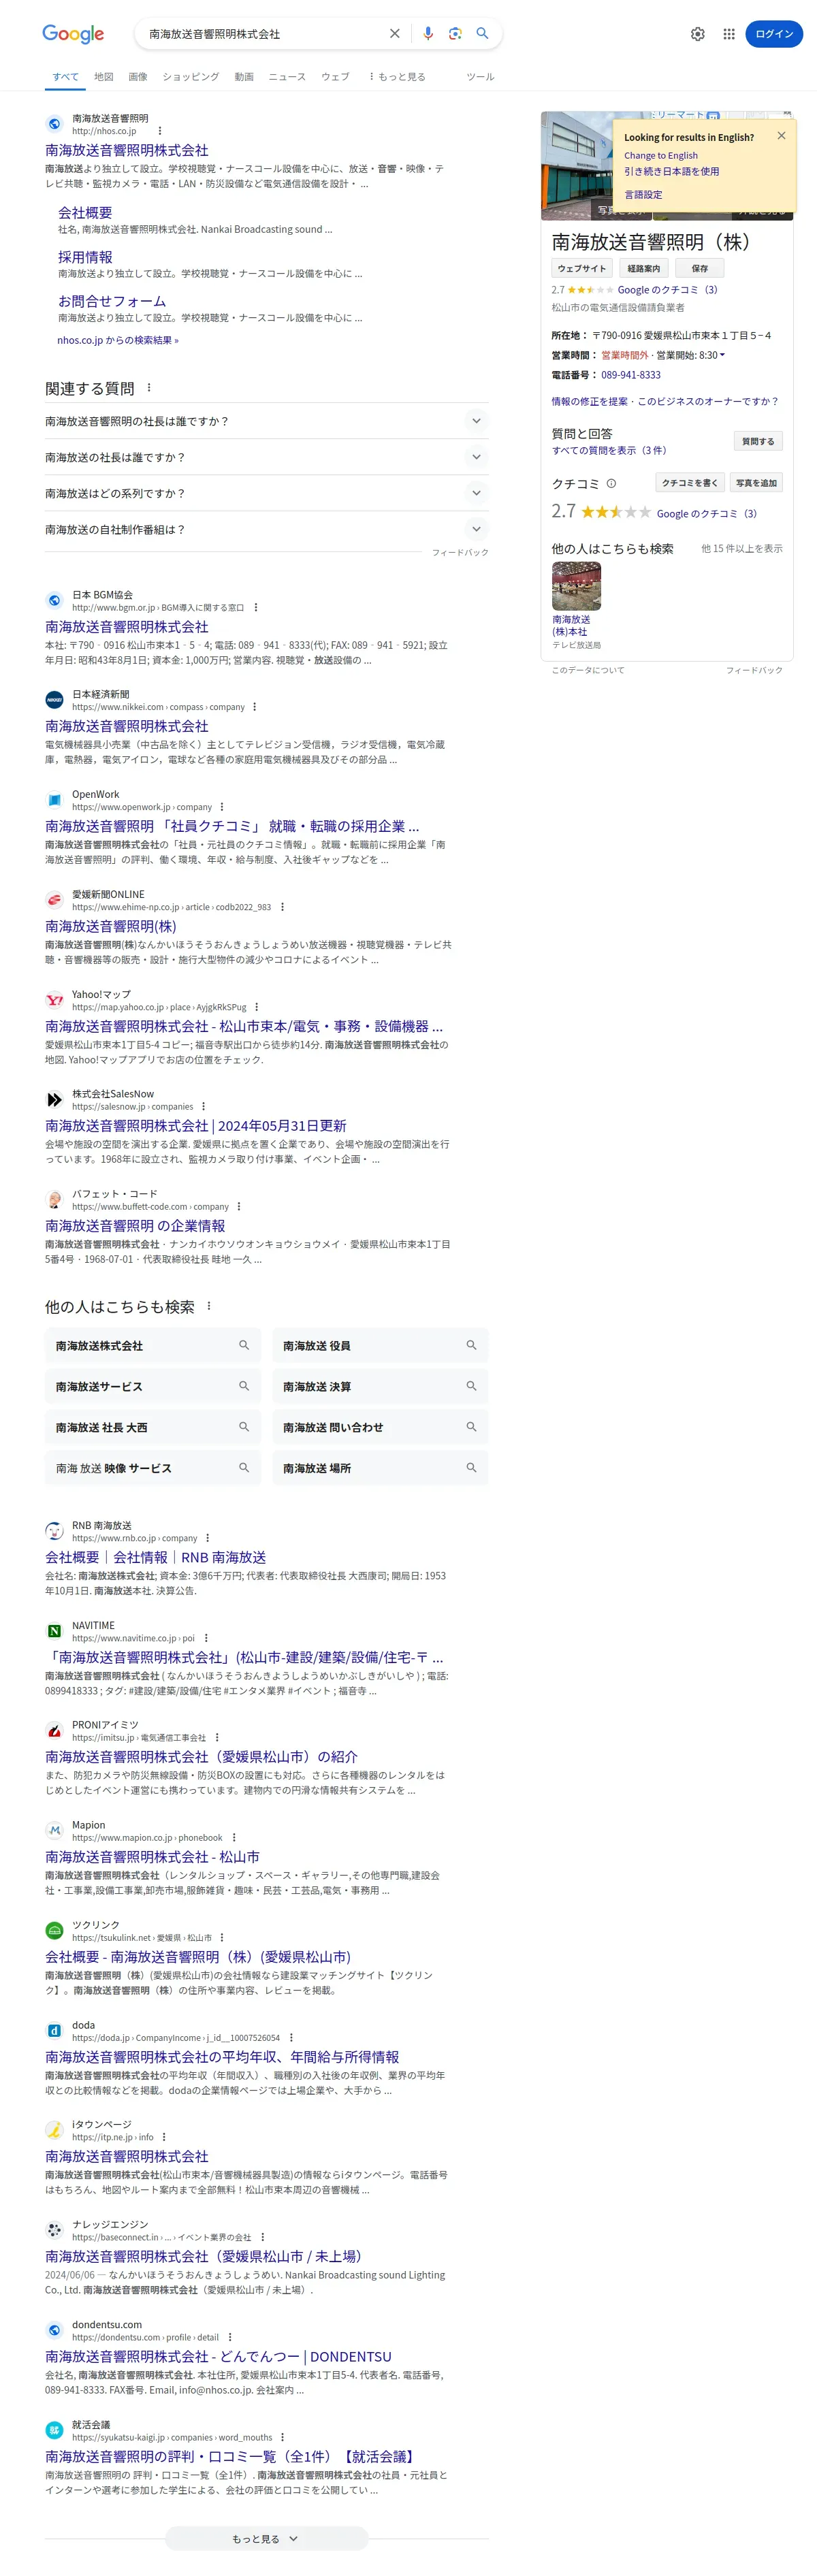Click the info icon next to クチコミ
The height and width of the screenshot is (2576, 817).
click(611, 484)
